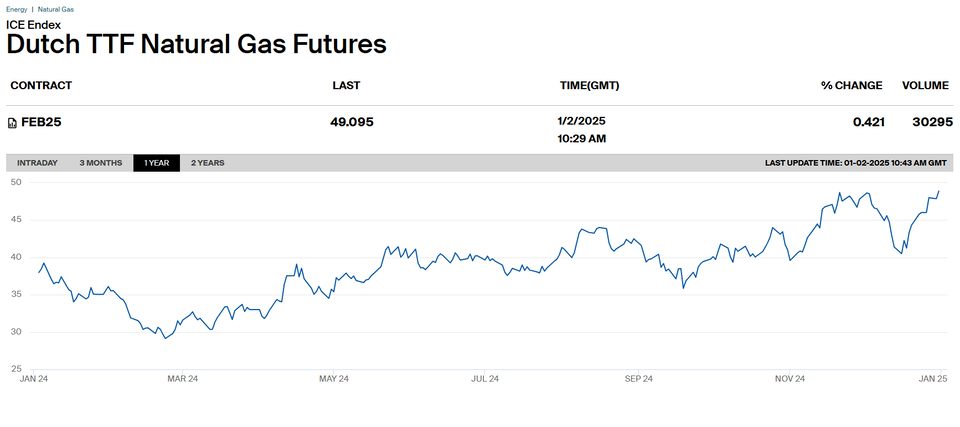Click the JAN 25 x-axis label
The height and width of the screenshot is (427, 960).
point(933,379)
